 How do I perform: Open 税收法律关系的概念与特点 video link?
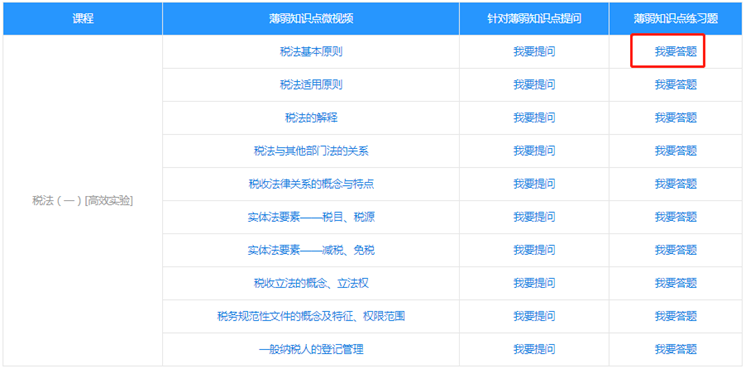(x=311, y=184)
